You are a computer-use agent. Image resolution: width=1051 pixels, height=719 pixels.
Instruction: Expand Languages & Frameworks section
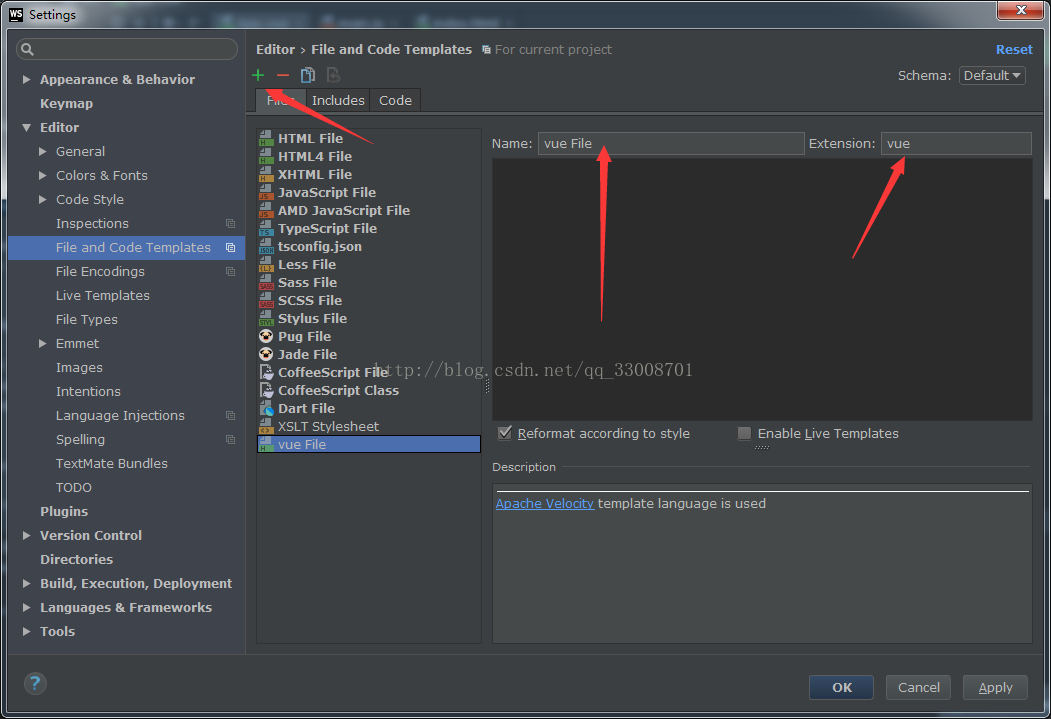26,608
